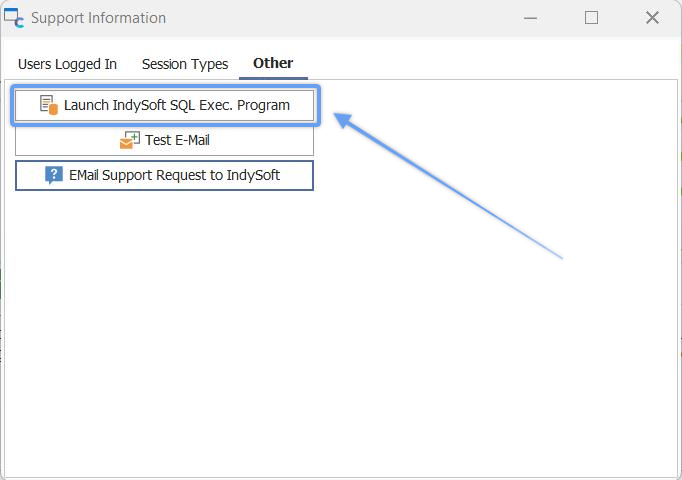Click the envelope icon on Test E-Mail
The width and height of the screenshot is (682, 480).
point(130,140)
